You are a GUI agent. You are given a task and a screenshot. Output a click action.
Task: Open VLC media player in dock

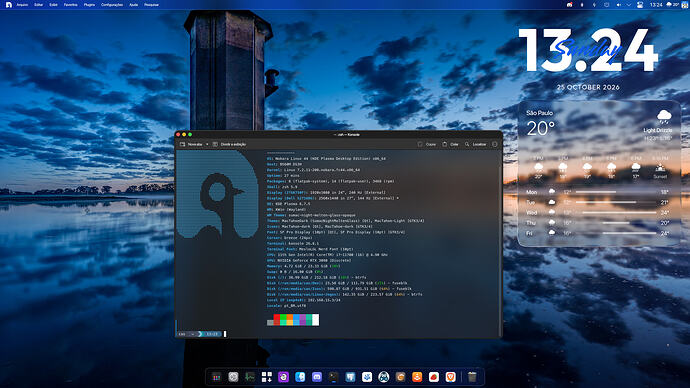417,377
